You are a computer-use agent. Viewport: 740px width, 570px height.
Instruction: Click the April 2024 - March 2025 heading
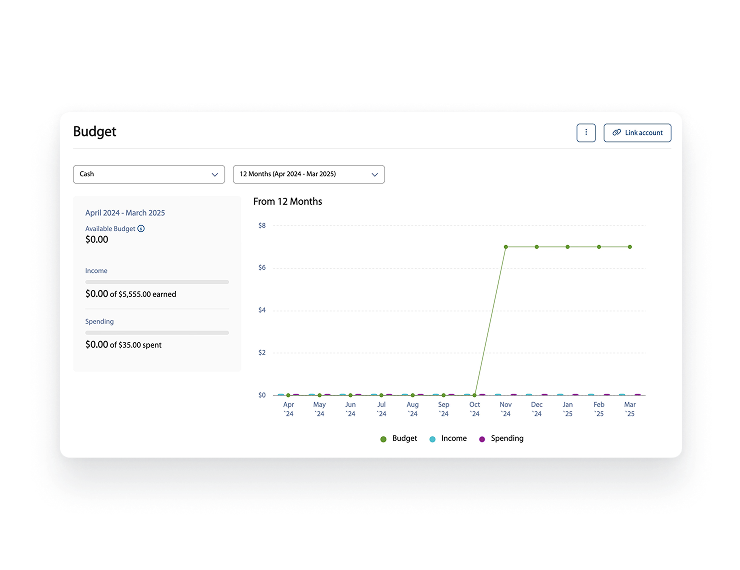pos(125,213)
